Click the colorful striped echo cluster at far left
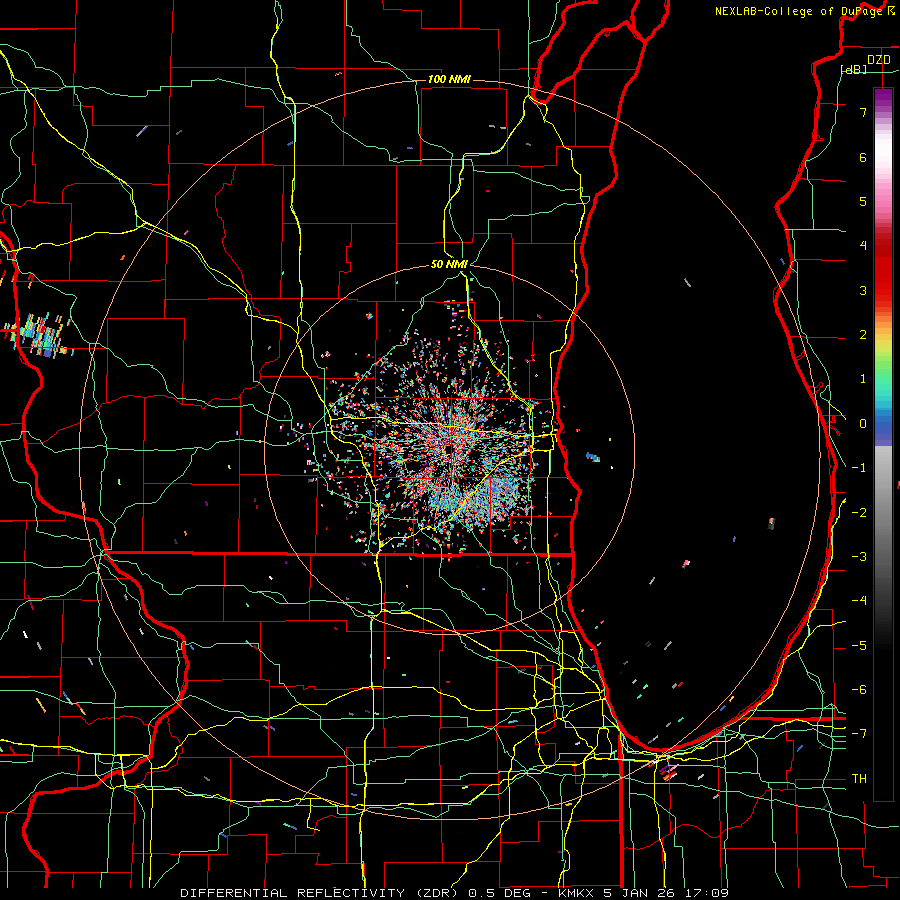The height and width of the screenshot is (900, 900). point(40,336)
